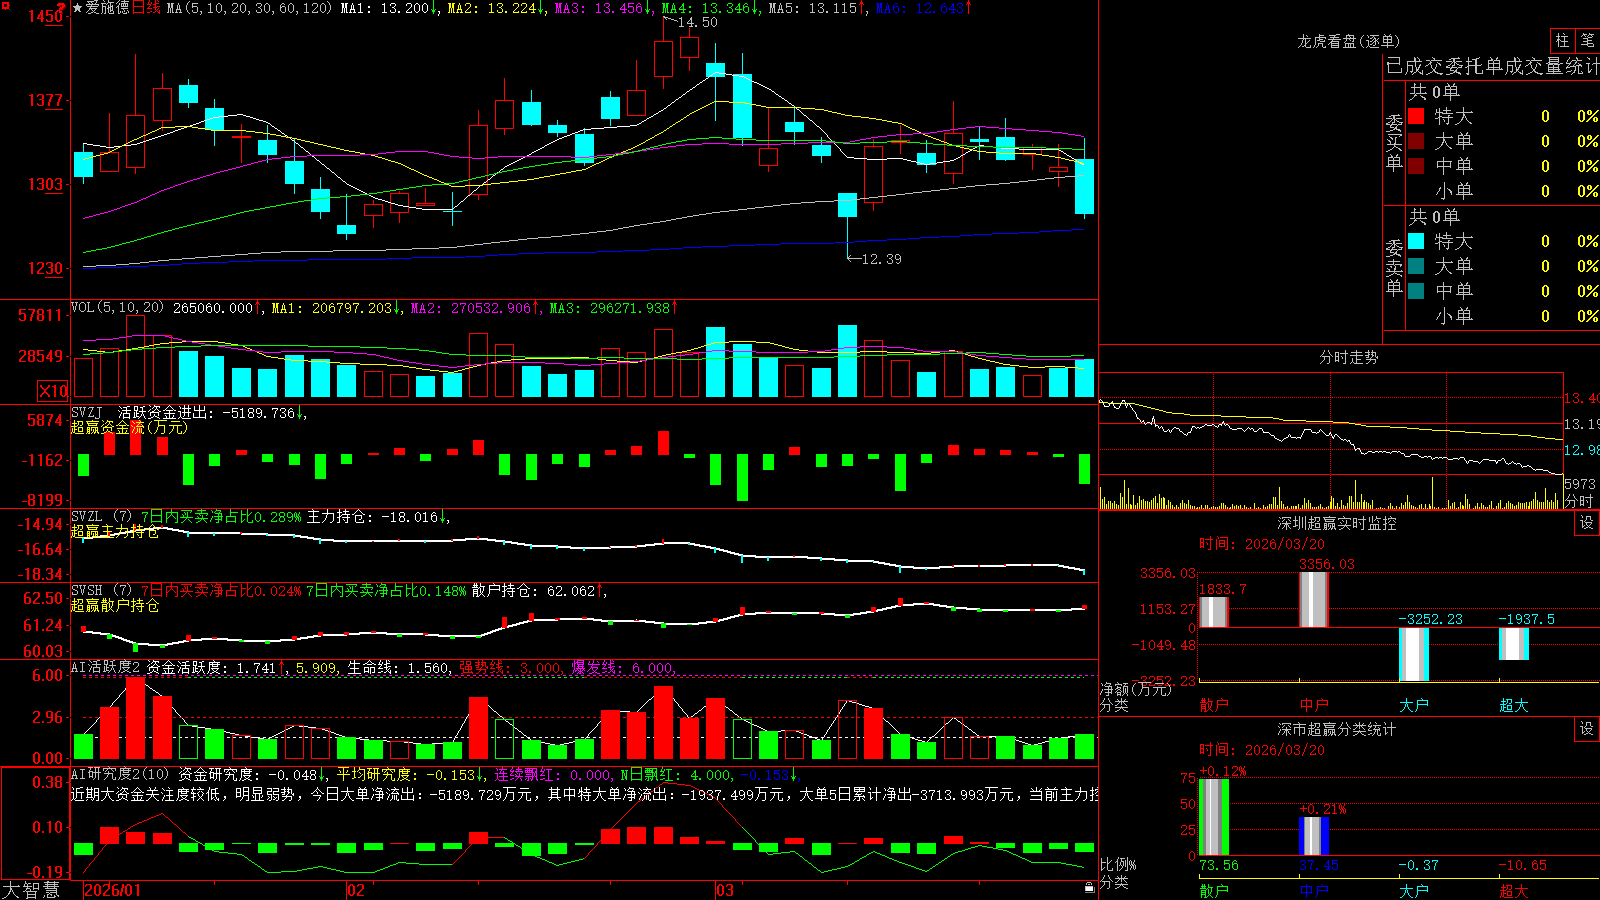Select the AI活跃度2 indicator label
The width and height of the screenshot is (1600, 900).
[105, 667]
